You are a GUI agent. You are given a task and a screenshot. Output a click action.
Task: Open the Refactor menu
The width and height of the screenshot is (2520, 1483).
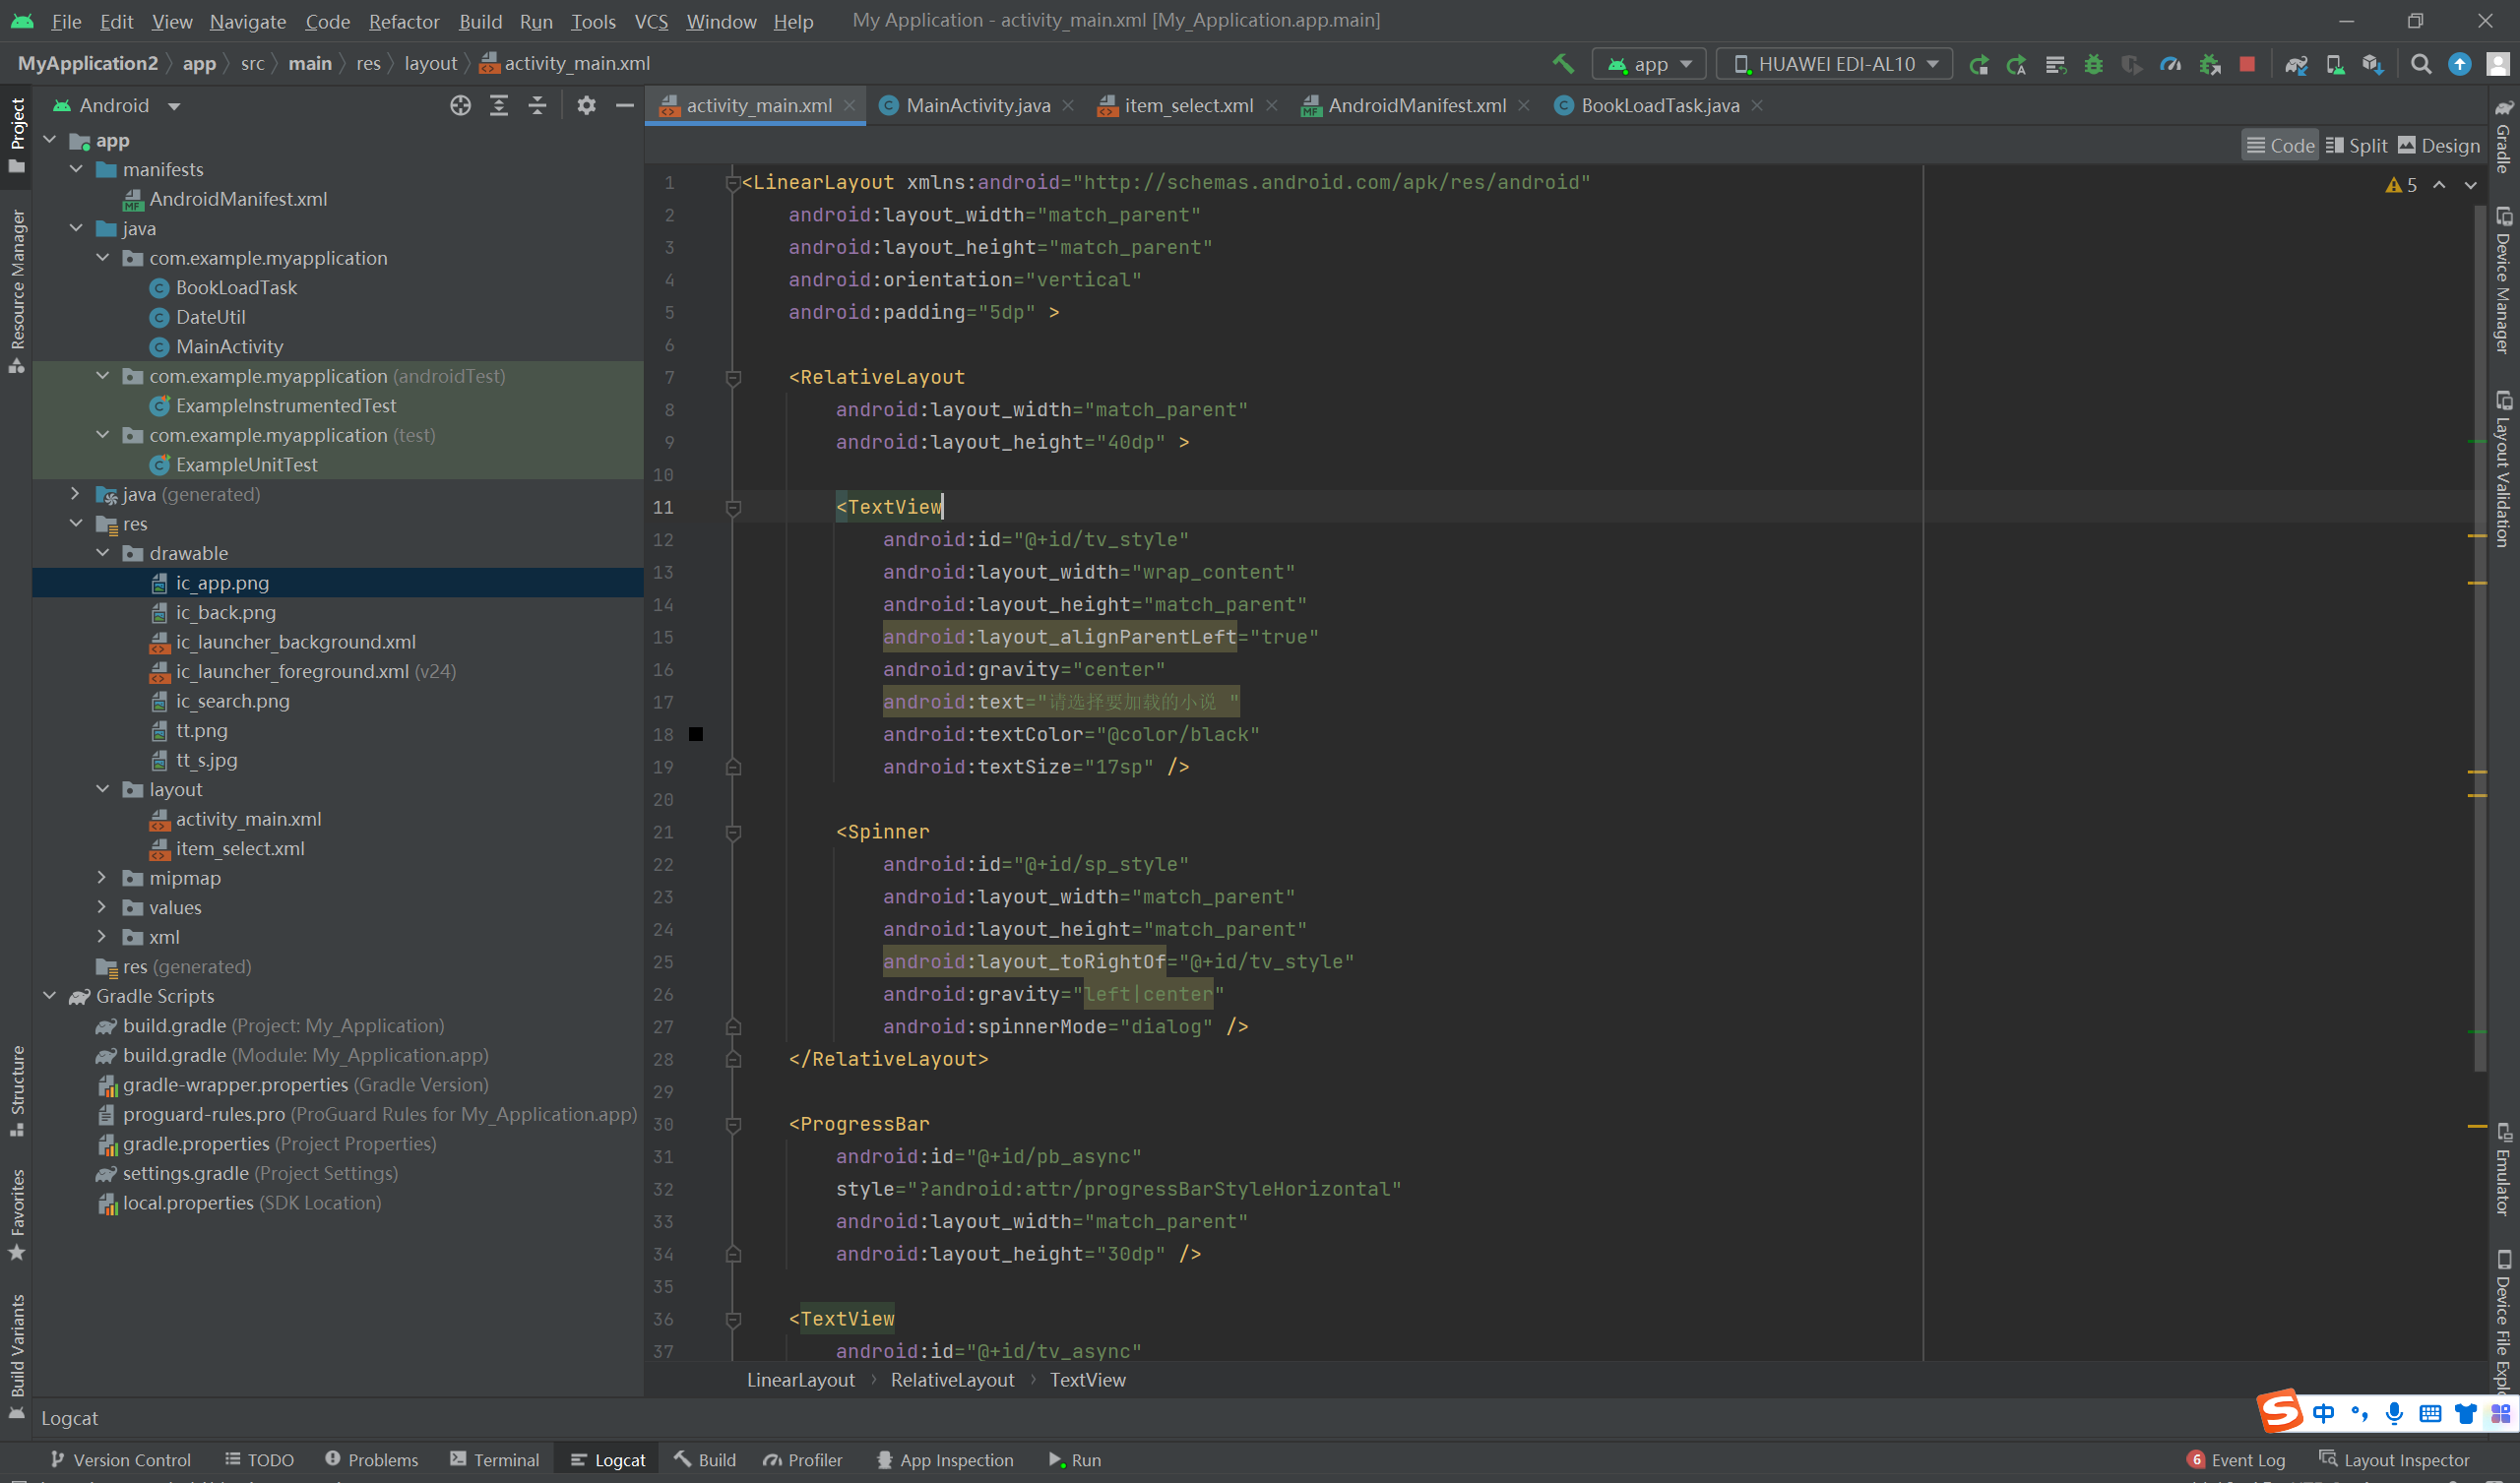coord(403,21)
